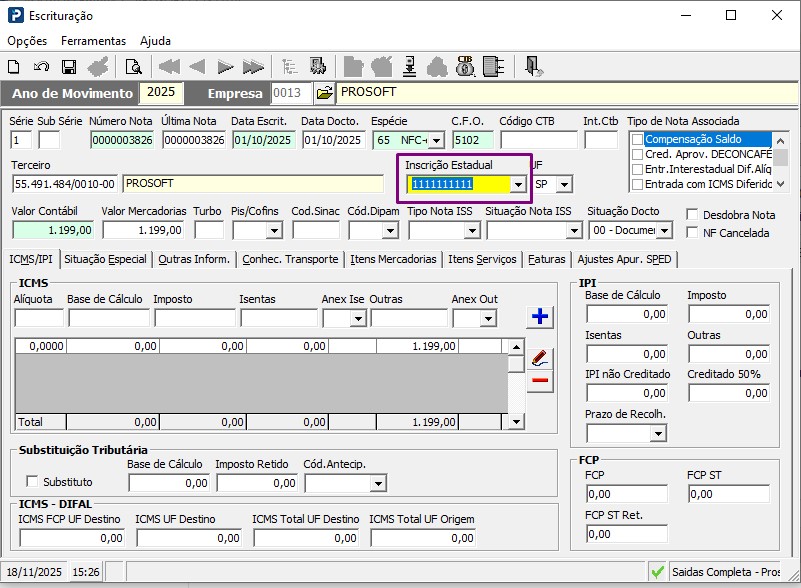Screen dimensions: 801x588
Task: Open the Opções menu
Action: (27, 41)
